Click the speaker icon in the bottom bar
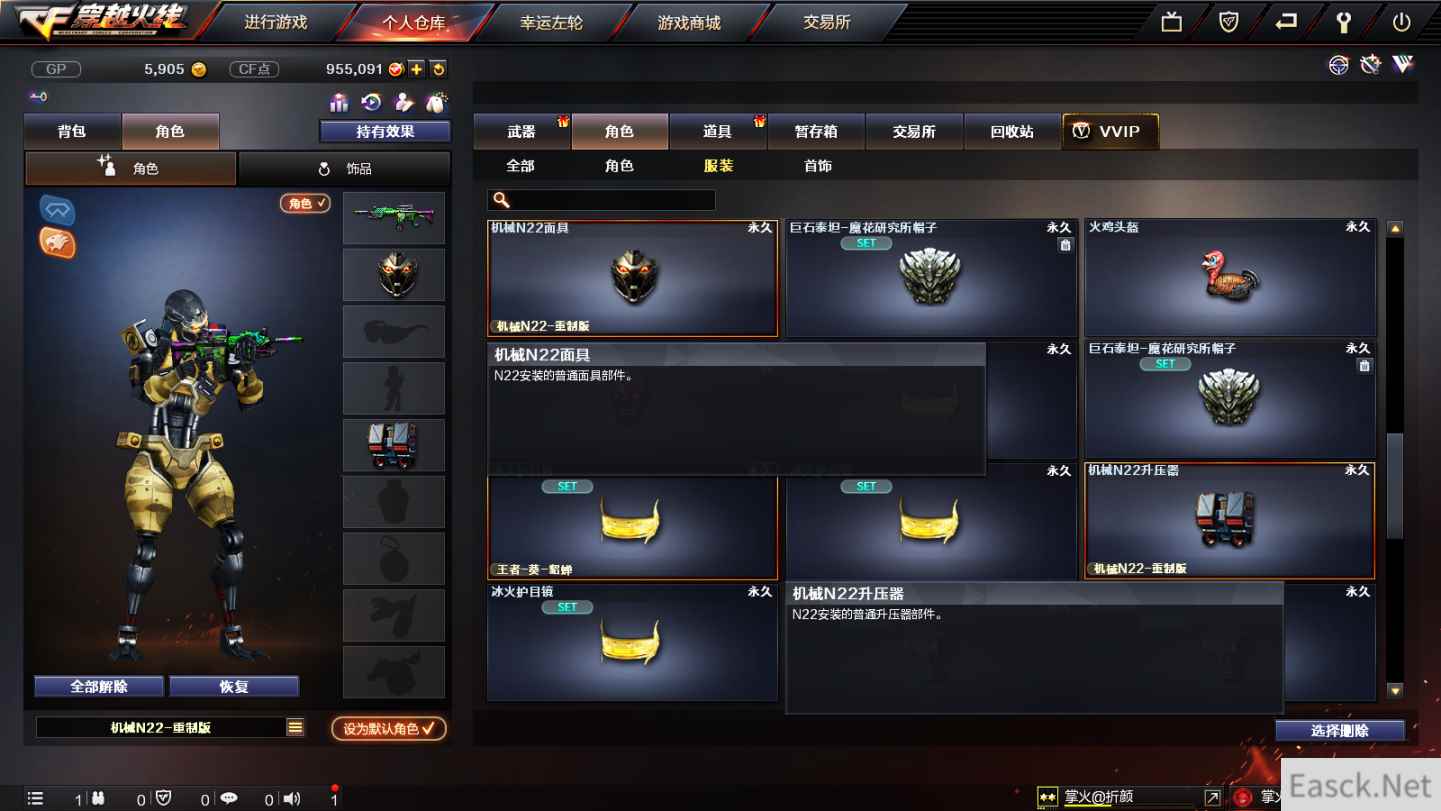Image resolution: width=1441 pixels, height=811 pixels. (x=291, y=798)
